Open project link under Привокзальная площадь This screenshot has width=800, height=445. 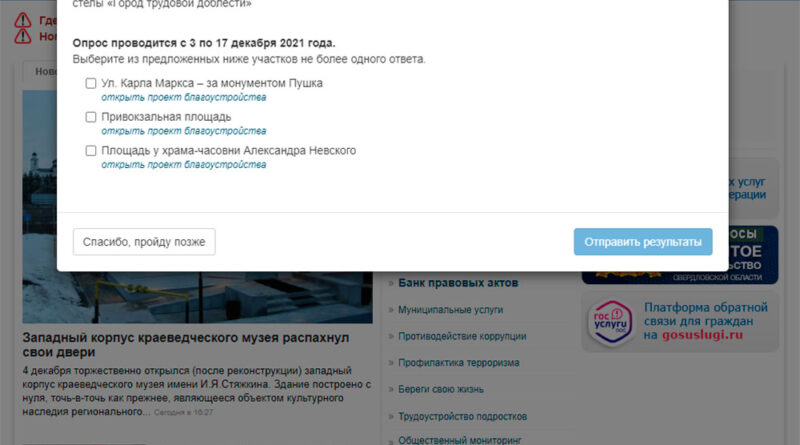184,131
